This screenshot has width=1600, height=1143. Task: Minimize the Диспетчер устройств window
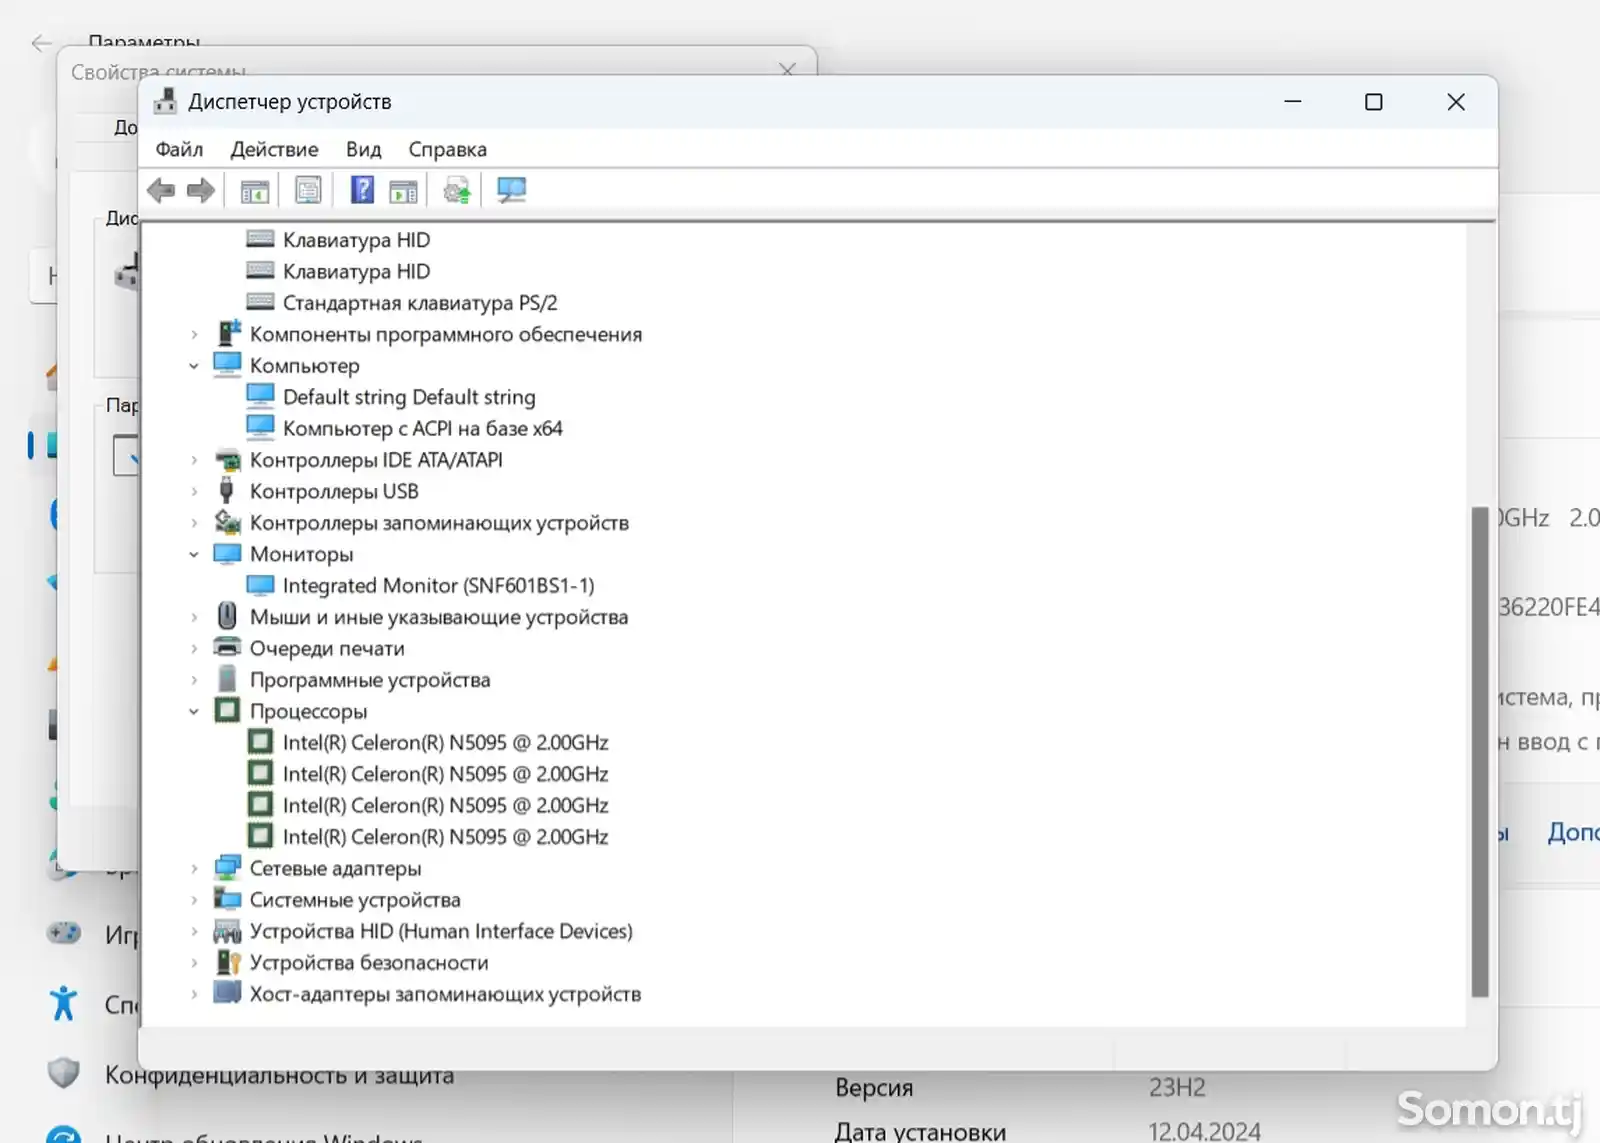[1293, 102]
